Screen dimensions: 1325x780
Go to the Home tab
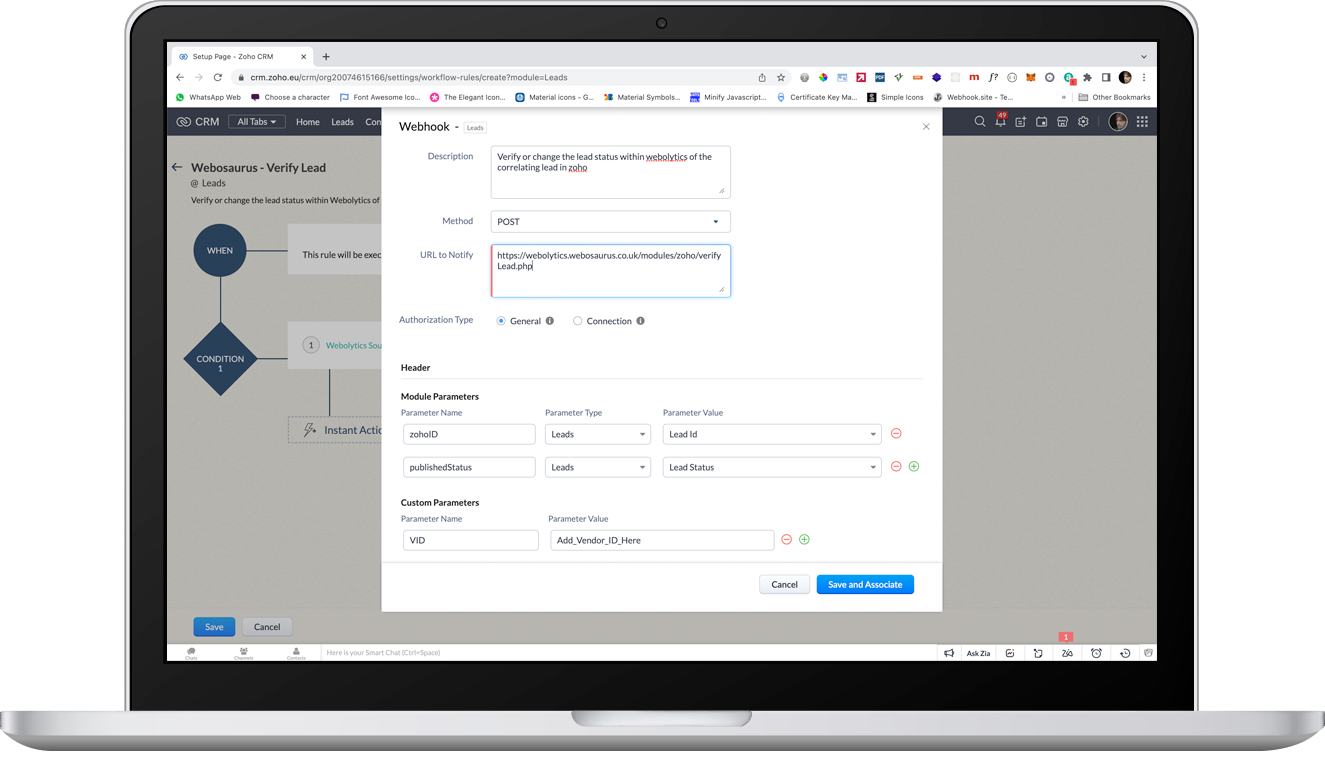pyautogui.click(x=308, y=122)
